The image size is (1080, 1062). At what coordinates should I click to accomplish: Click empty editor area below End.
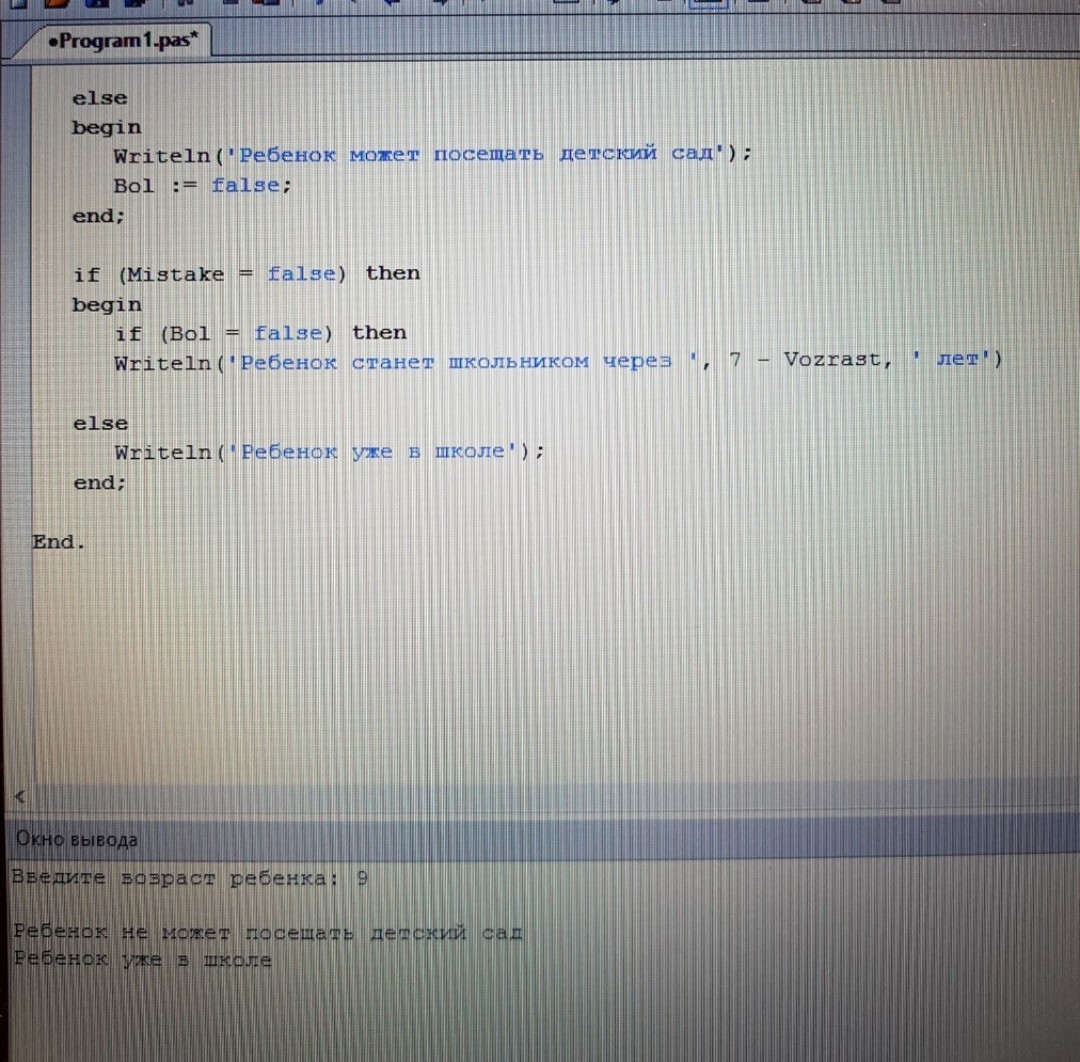coord(500,660)
